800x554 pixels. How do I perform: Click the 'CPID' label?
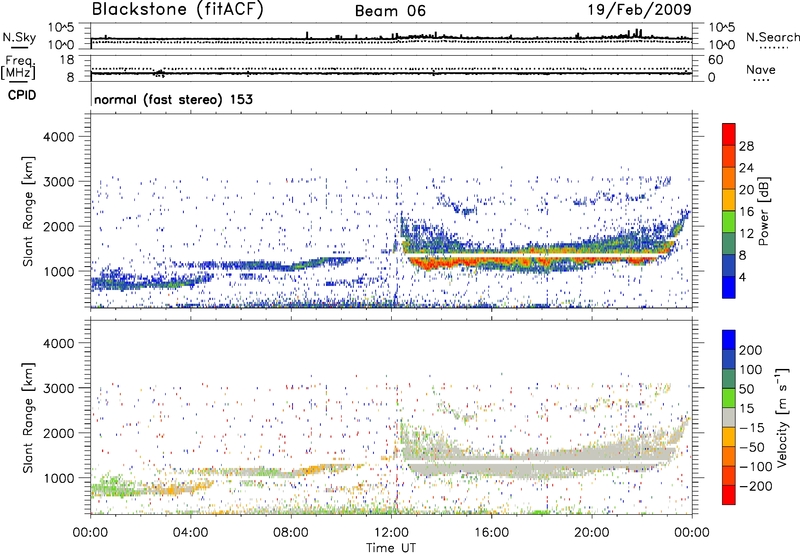point(22,95)
